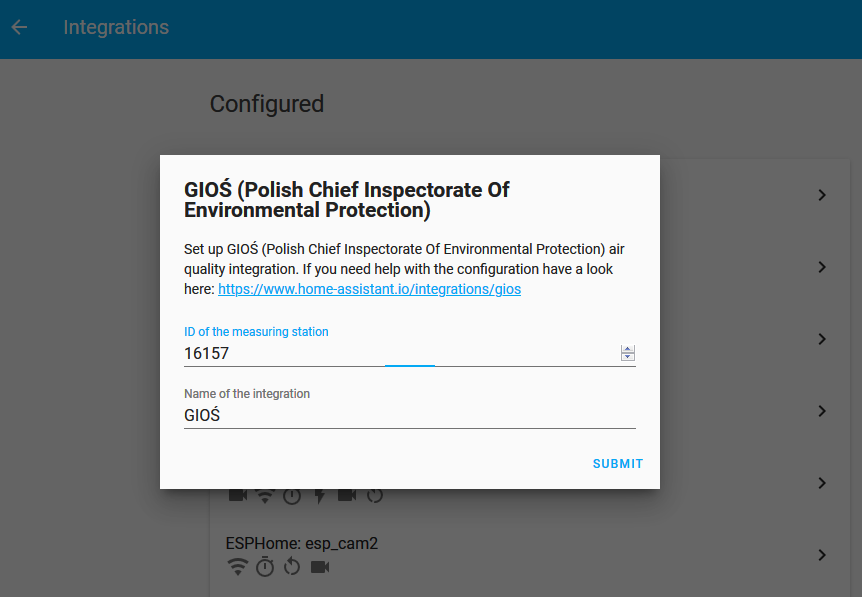Viewport: 862px width, 597px height.
Task: Increase the station ID with the up arrow
Action: (628, 349)
